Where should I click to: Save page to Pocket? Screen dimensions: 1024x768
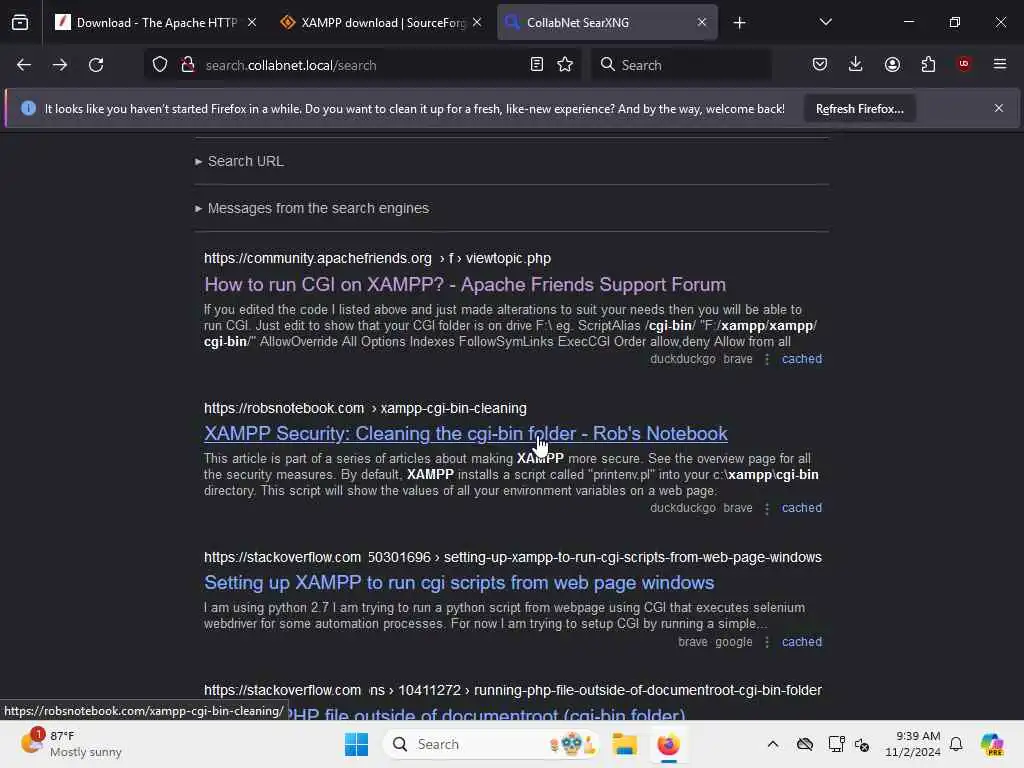820,65
